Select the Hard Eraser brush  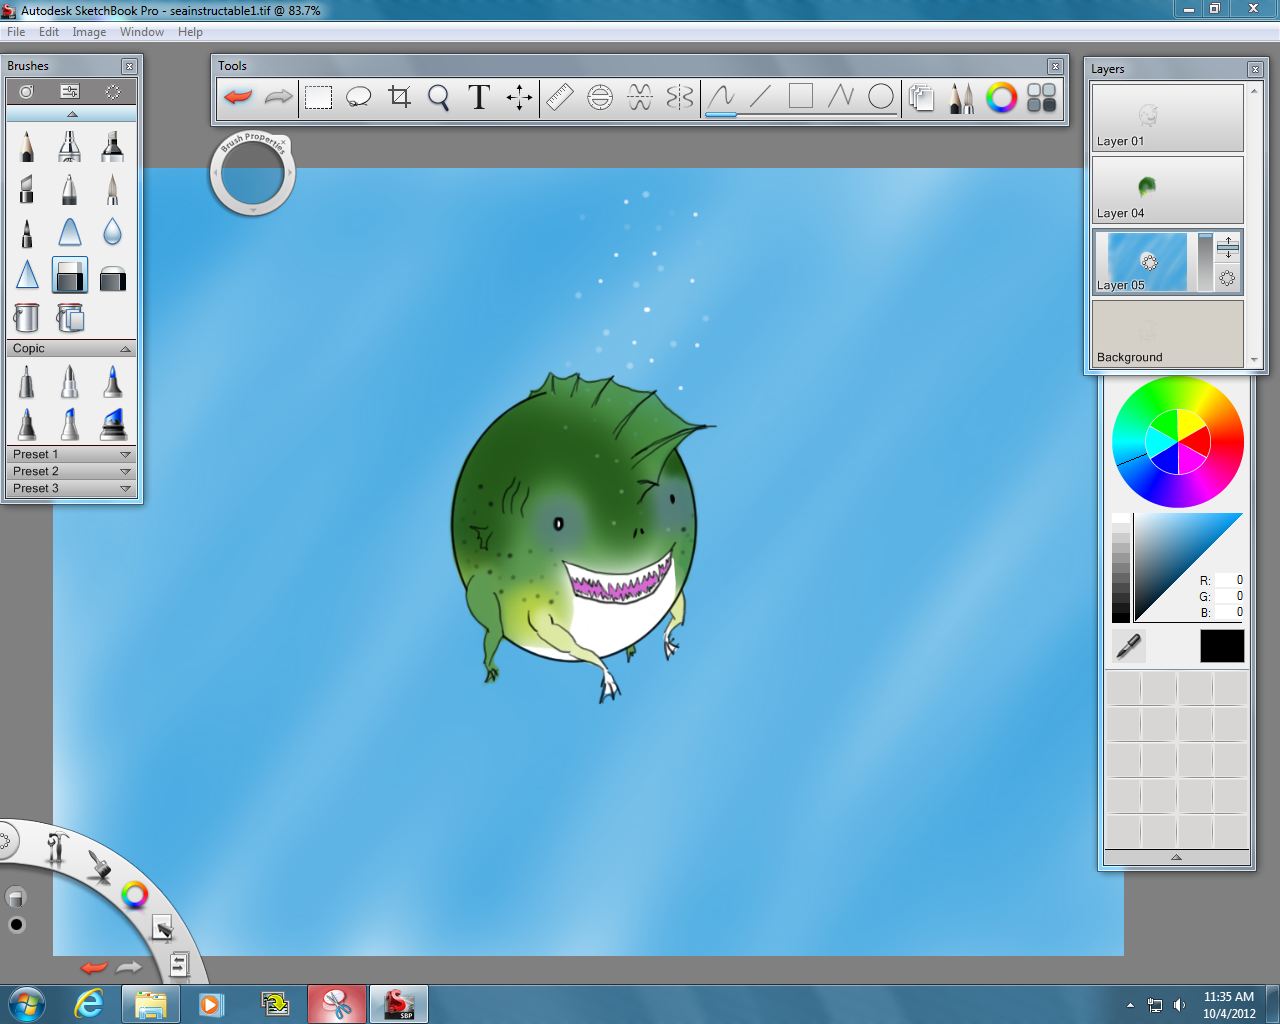(x=69, y=275)
